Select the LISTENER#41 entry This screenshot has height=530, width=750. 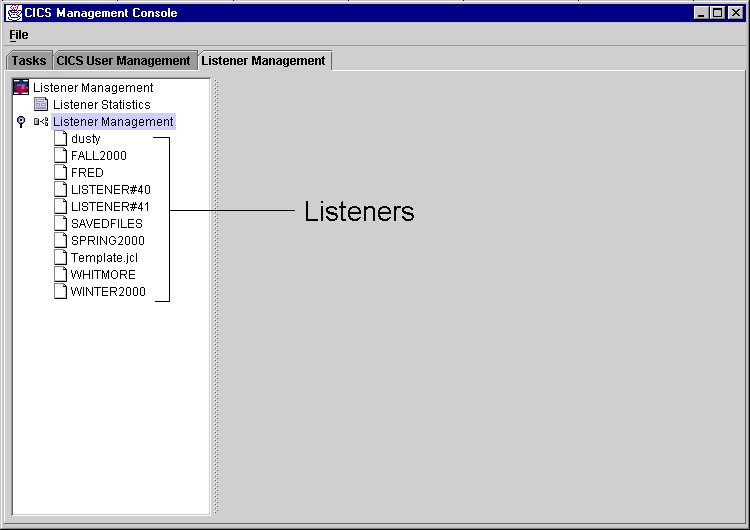click(x=110, y=207)
